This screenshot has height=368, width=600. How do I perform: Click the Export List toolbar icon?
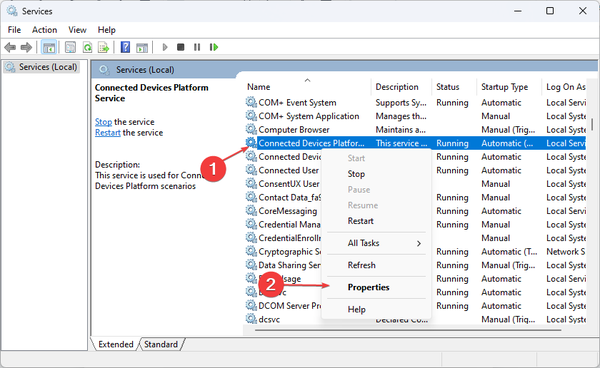(x=104, y=47)
